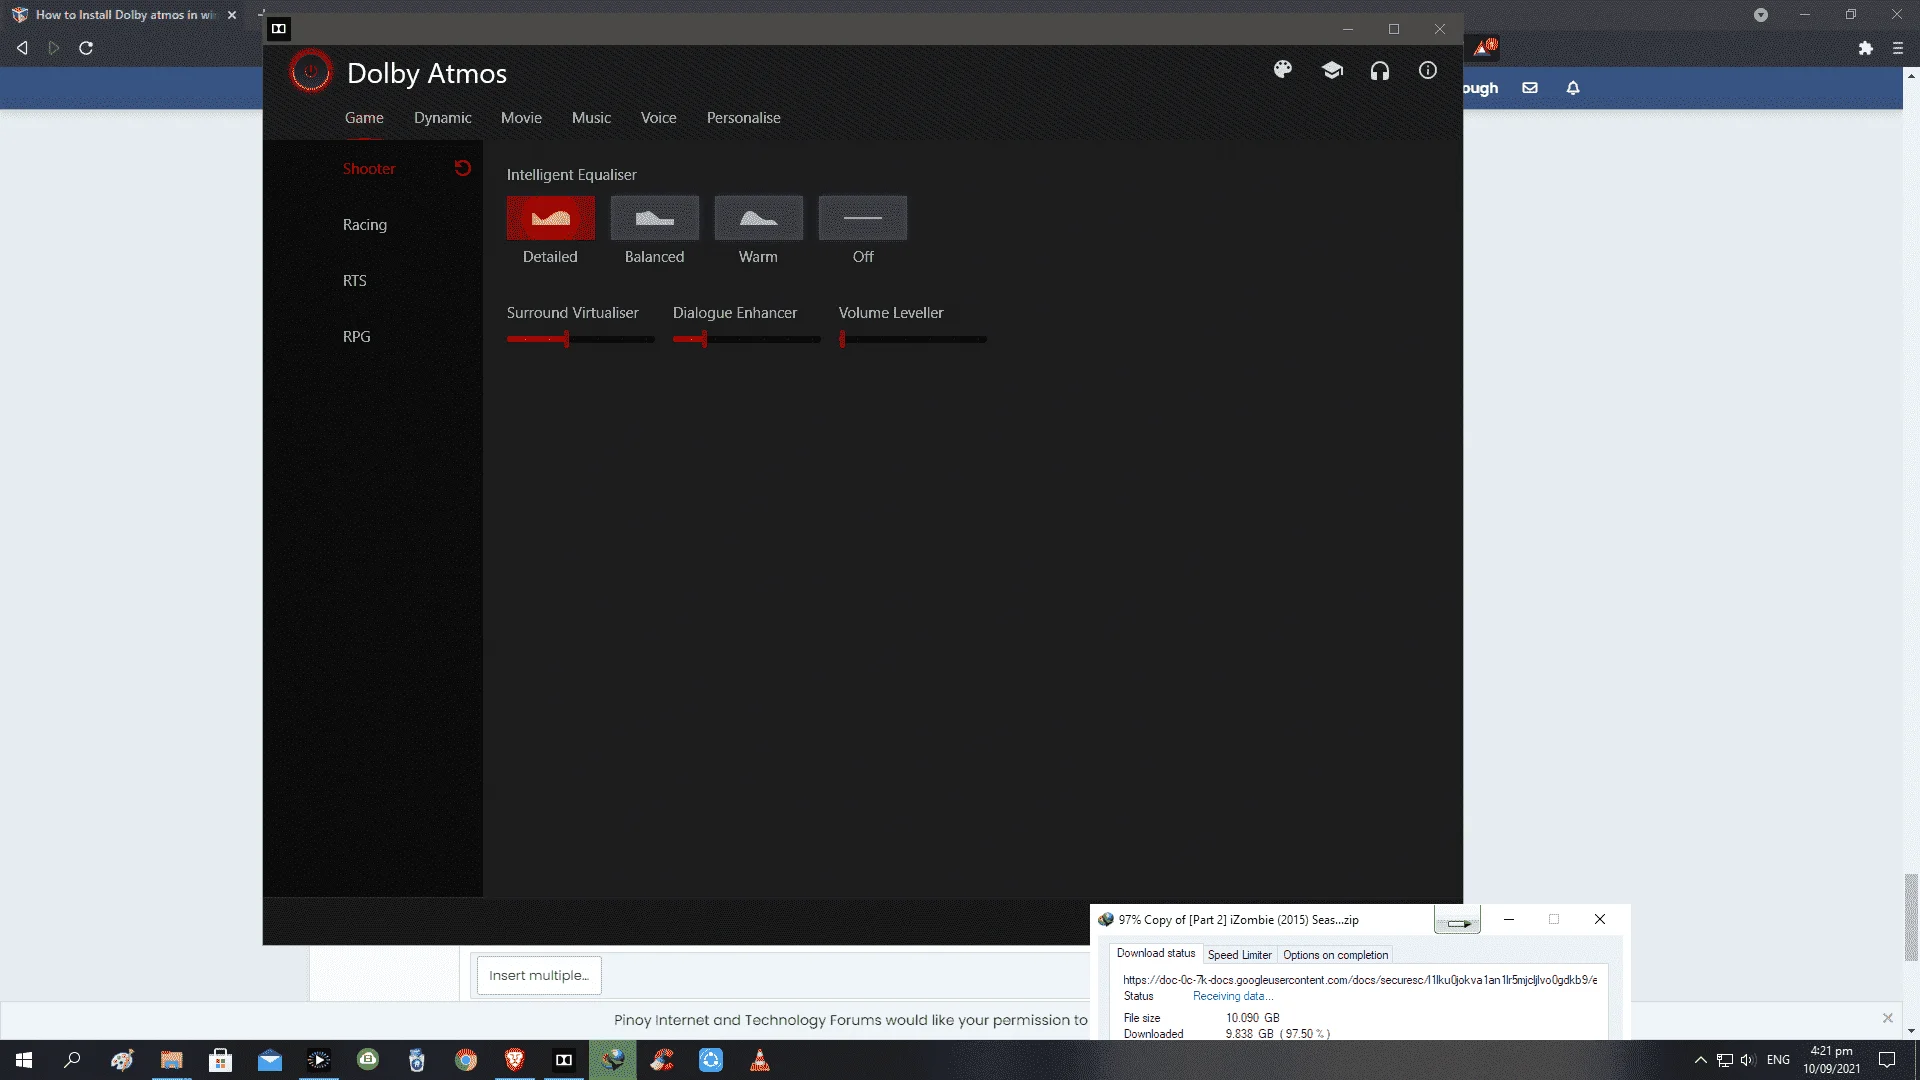The image size is (1920, 1080).
Task: Click the Receiving data status text
Action: tap(1233, 996)
